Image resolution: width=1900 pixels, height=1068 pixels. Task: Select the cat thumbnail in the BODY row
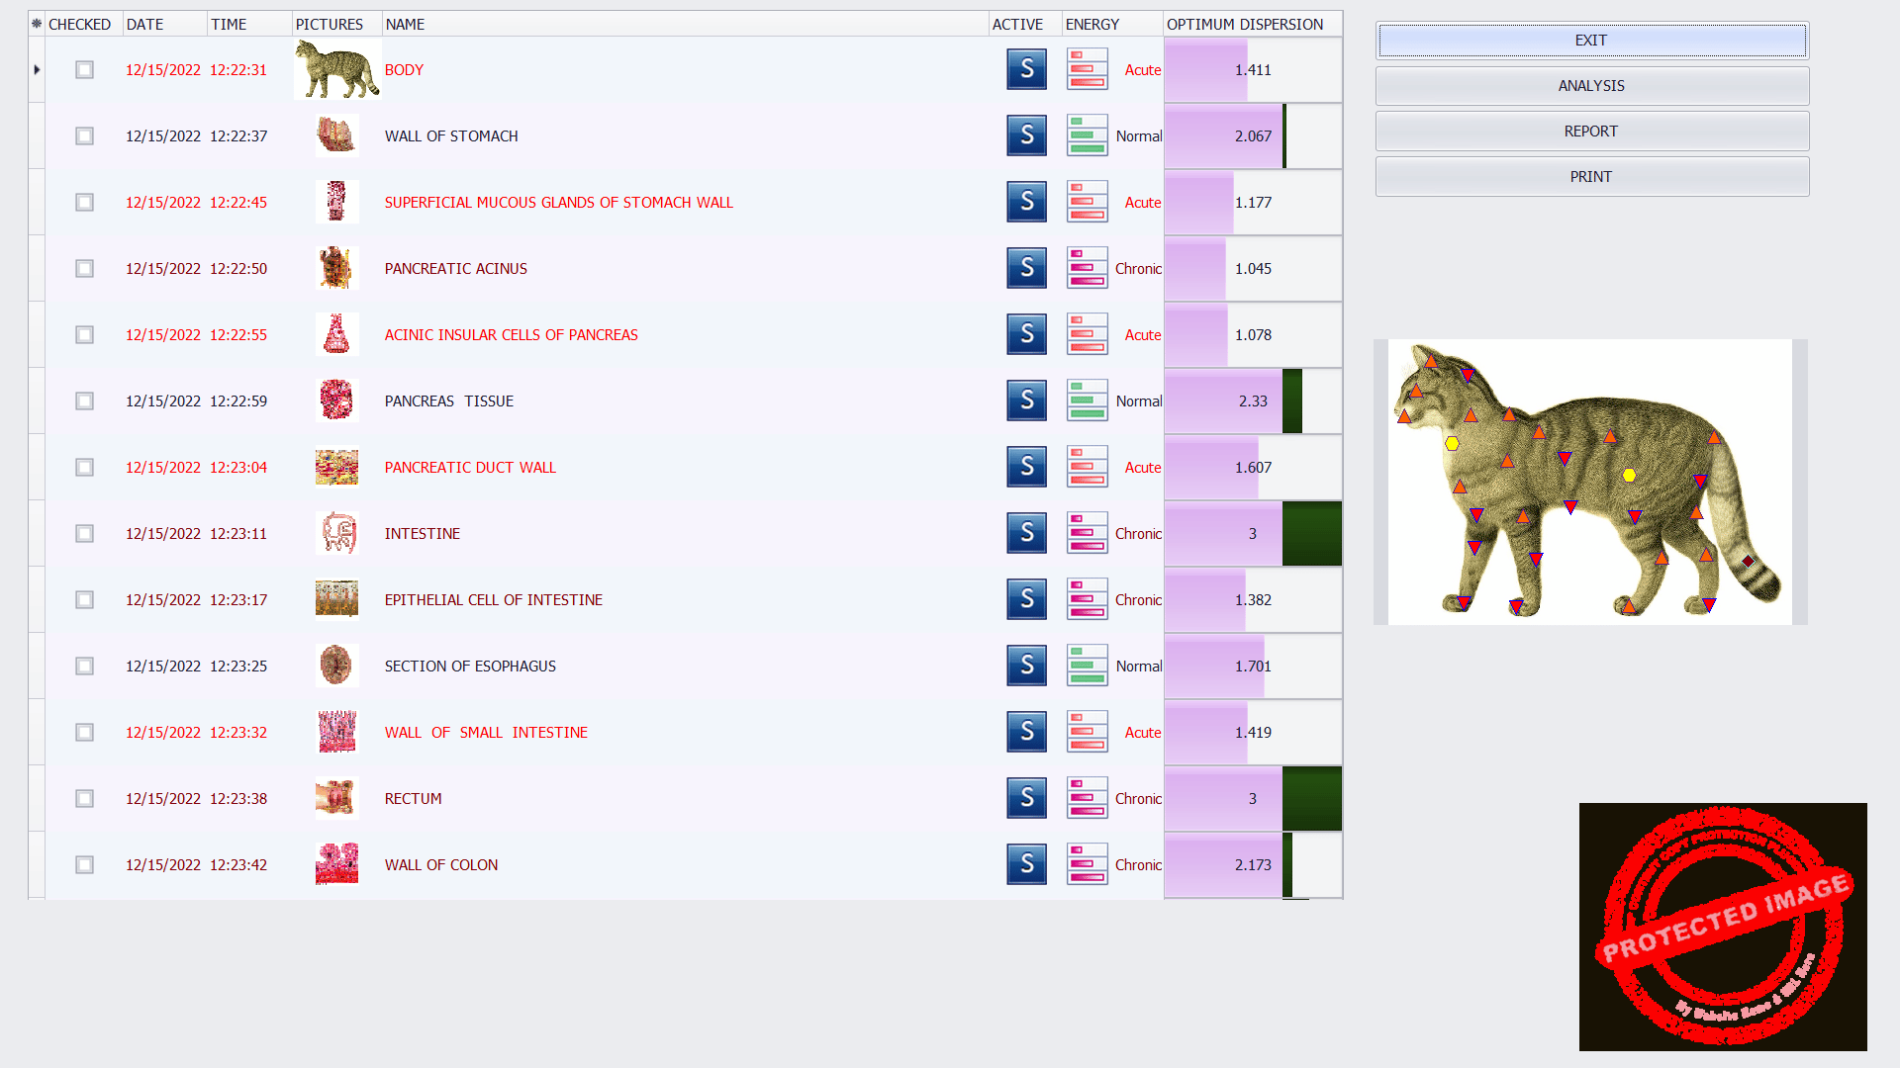tap(337, 70)
